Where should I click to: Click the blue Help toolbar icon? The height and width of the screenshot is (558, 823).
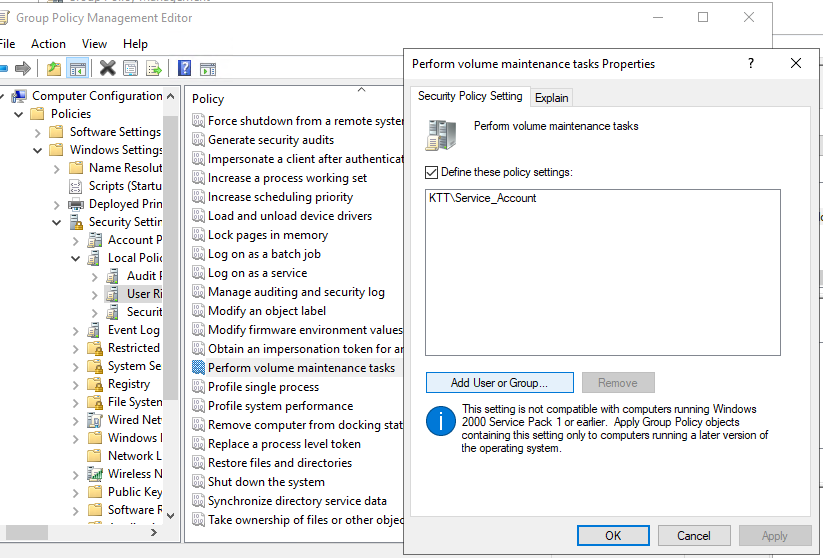coord(184,68)
